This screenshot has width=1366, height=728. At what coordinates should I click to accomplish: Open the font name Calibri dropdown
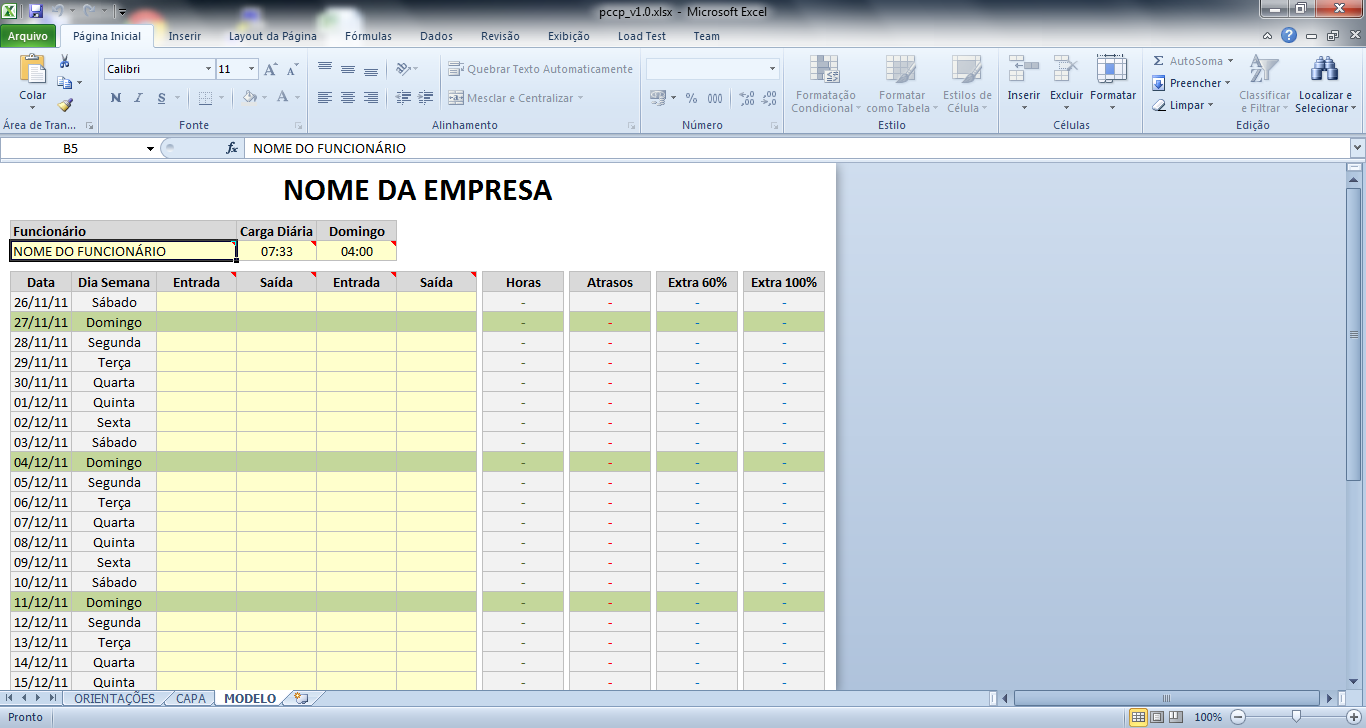tap(208, 69)
